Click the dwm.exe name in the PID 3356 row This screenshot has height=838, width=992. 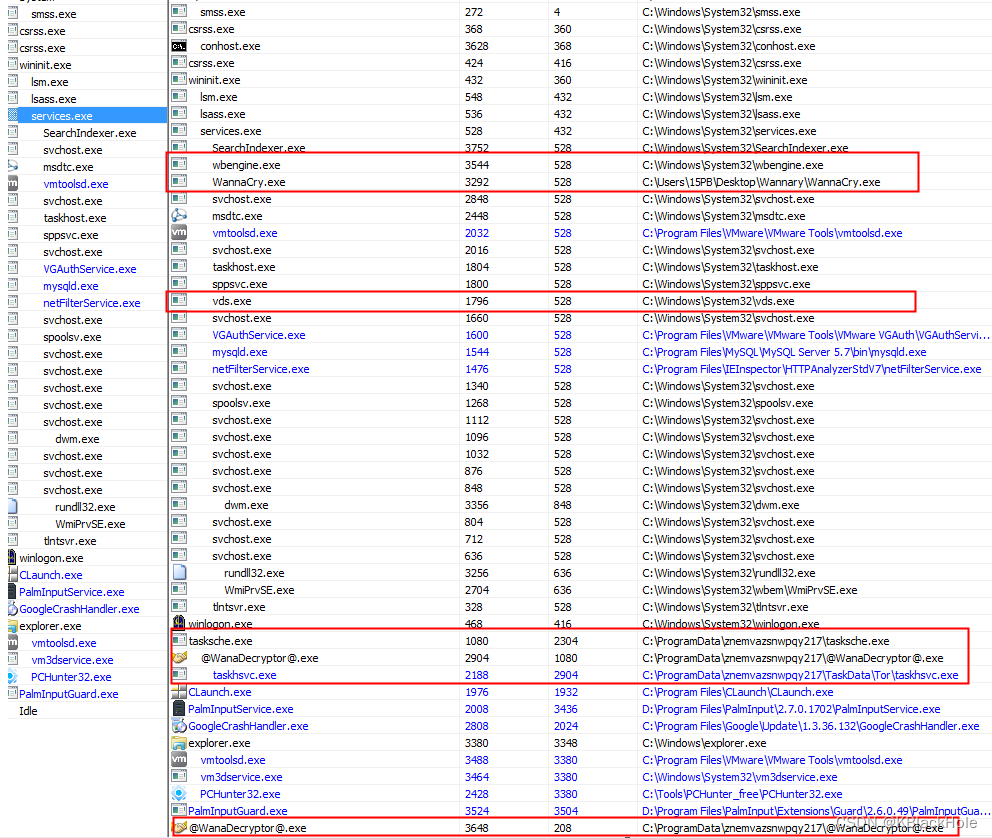point(246,505)
